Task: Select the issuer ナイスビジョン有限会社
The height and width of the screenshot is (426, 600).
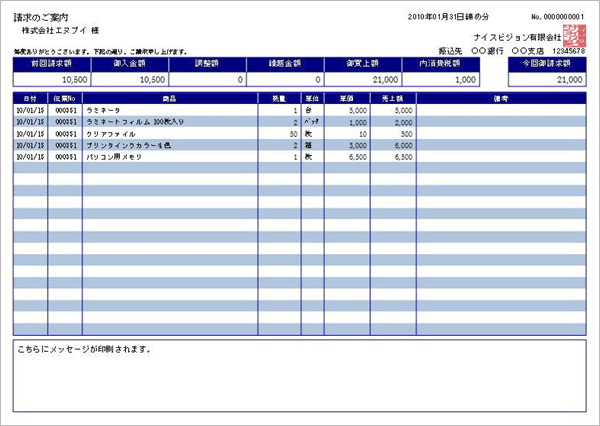Action: (x=517, y=38)
